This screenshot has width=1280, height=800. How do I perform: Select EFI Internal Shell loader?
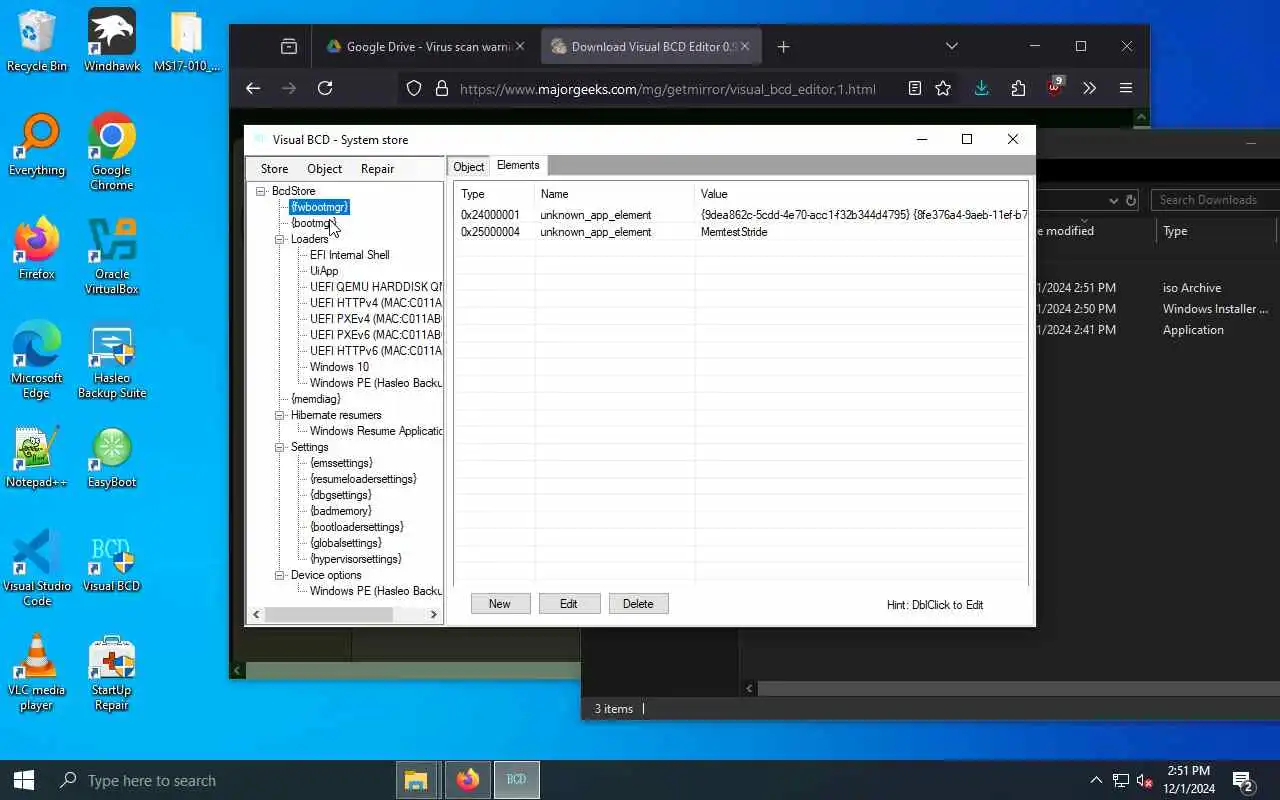[350, 255]
